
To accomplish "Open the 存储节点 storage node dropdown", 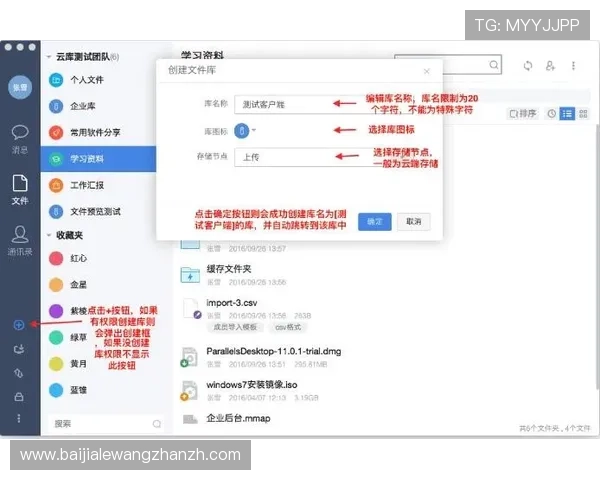I will coord(306,157).
